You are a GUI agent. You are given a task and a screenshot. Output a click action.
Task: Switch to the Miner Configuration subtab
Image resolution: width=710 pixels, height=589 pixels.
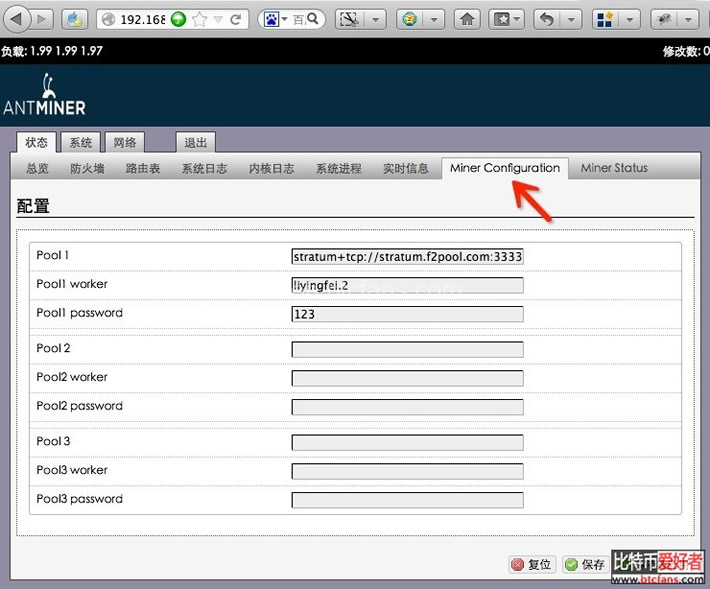(x=505, y=168)
